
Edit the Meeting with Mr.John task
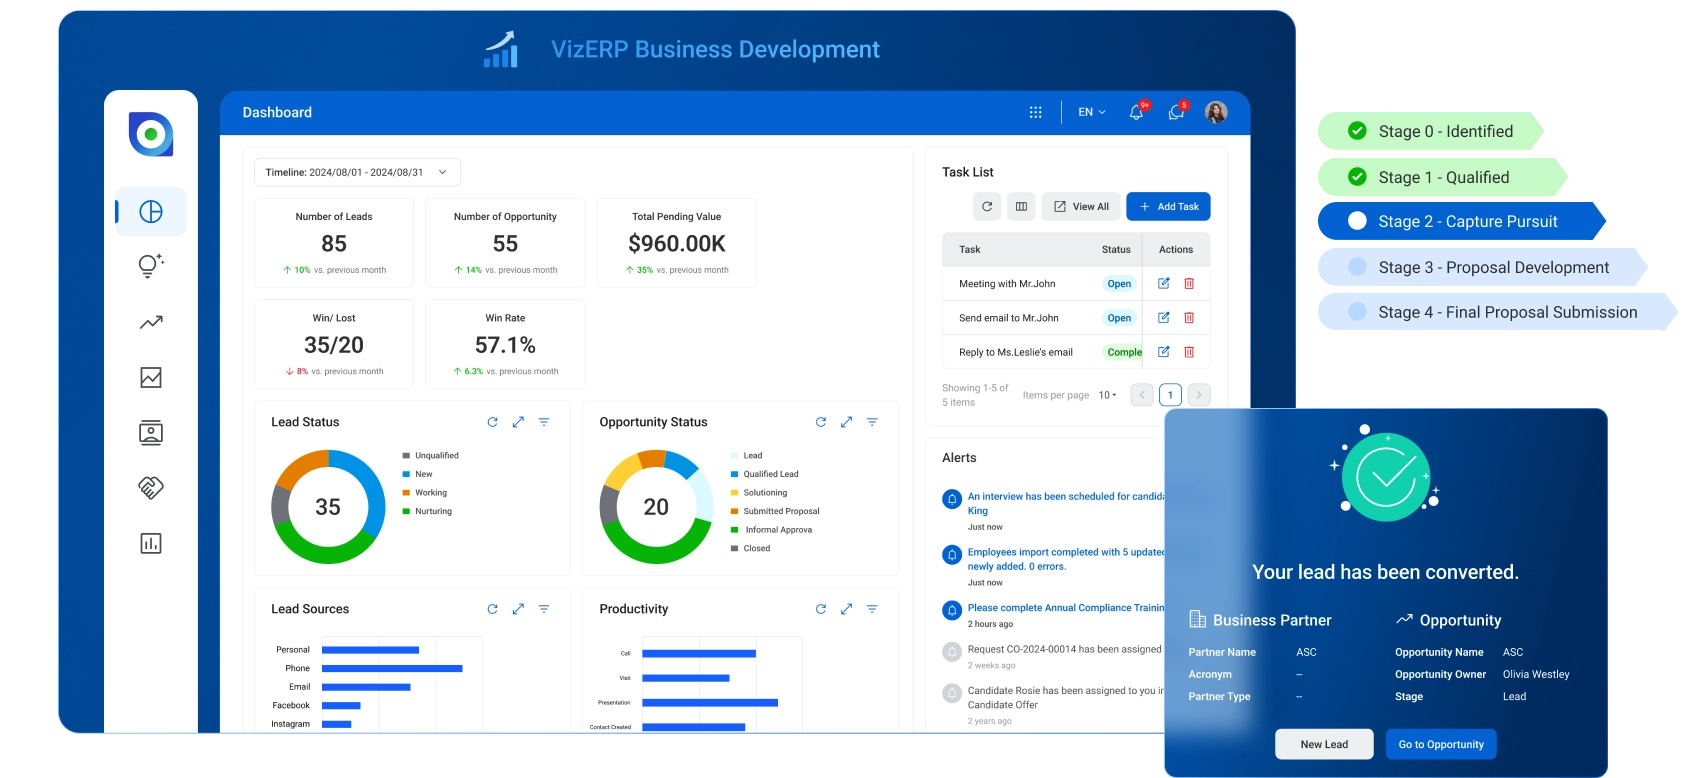(1164, 283)
